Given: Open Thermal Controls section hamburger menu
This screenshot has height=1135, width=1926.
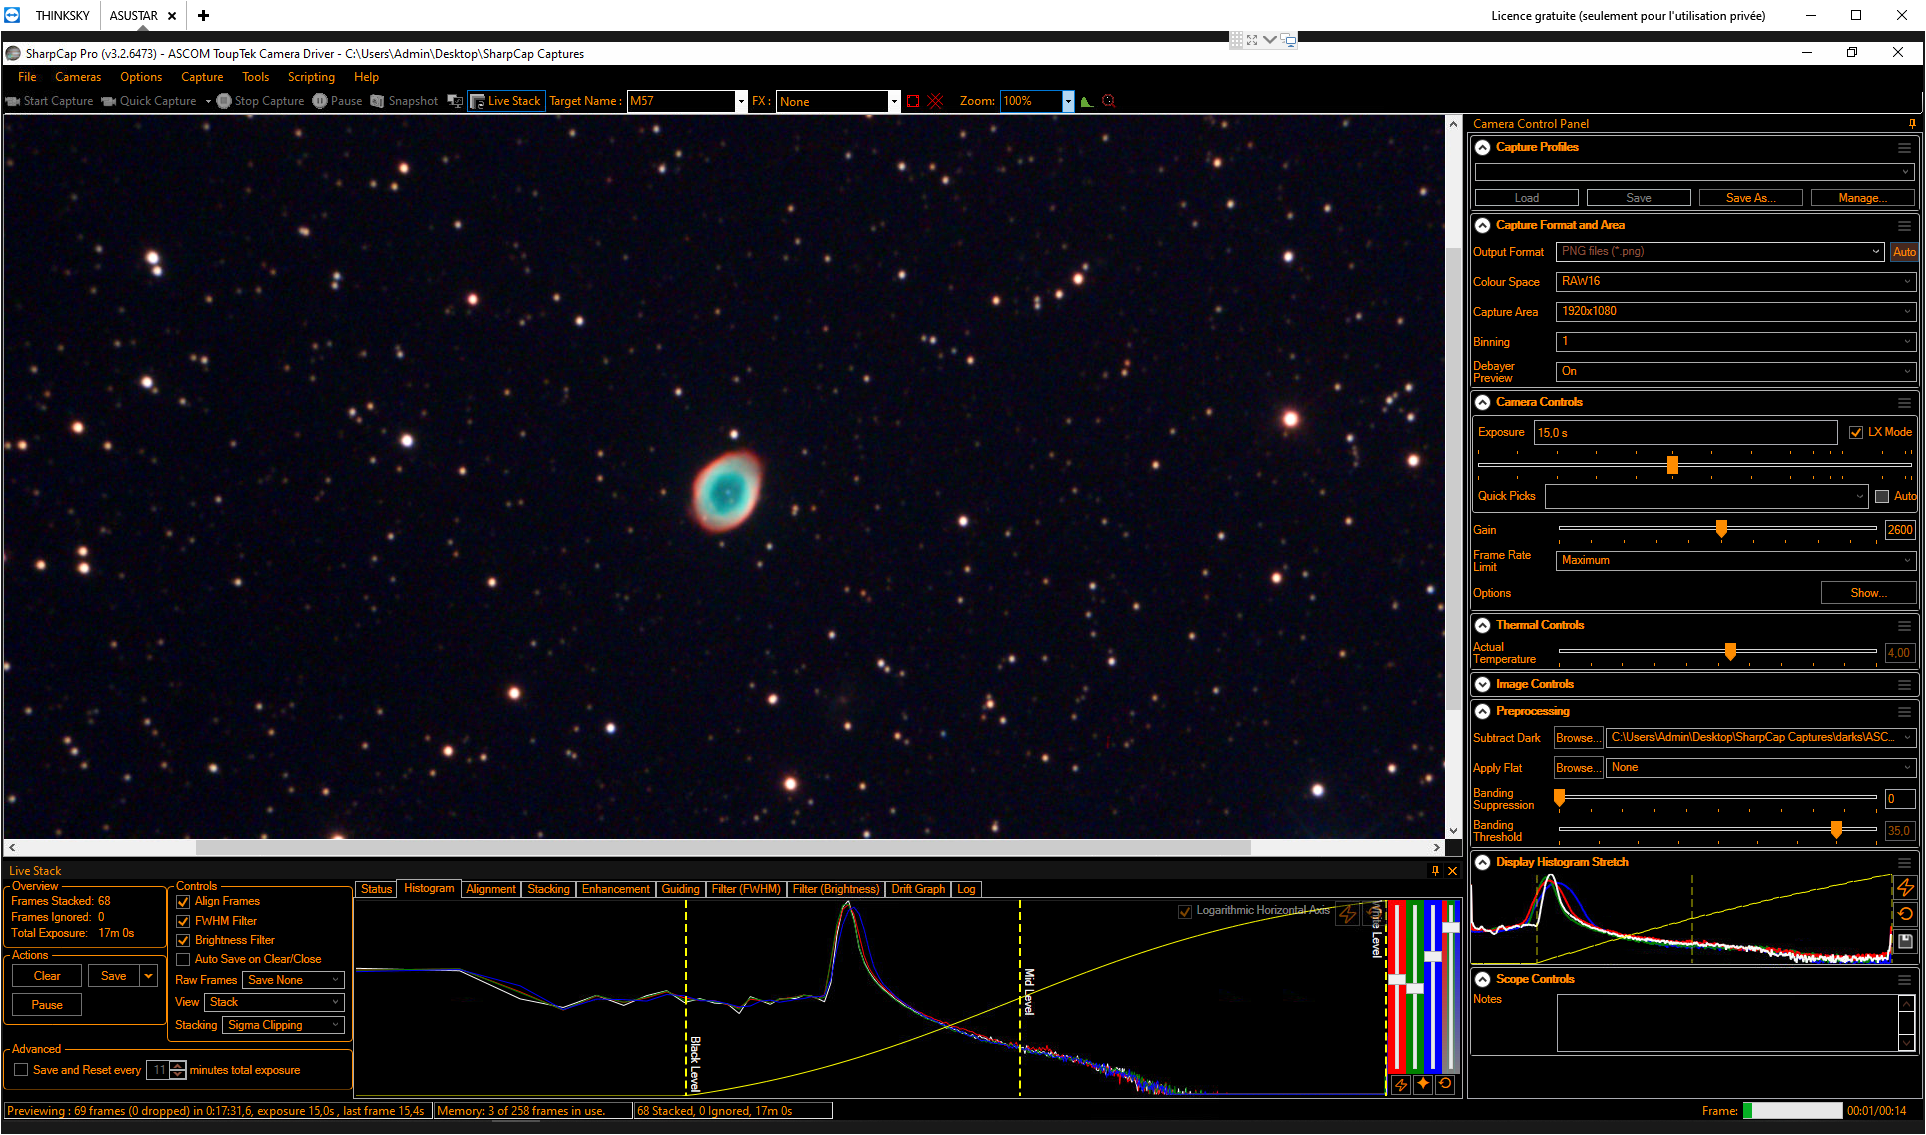Looking at the screenshot, I should (x=1904, y=626).
